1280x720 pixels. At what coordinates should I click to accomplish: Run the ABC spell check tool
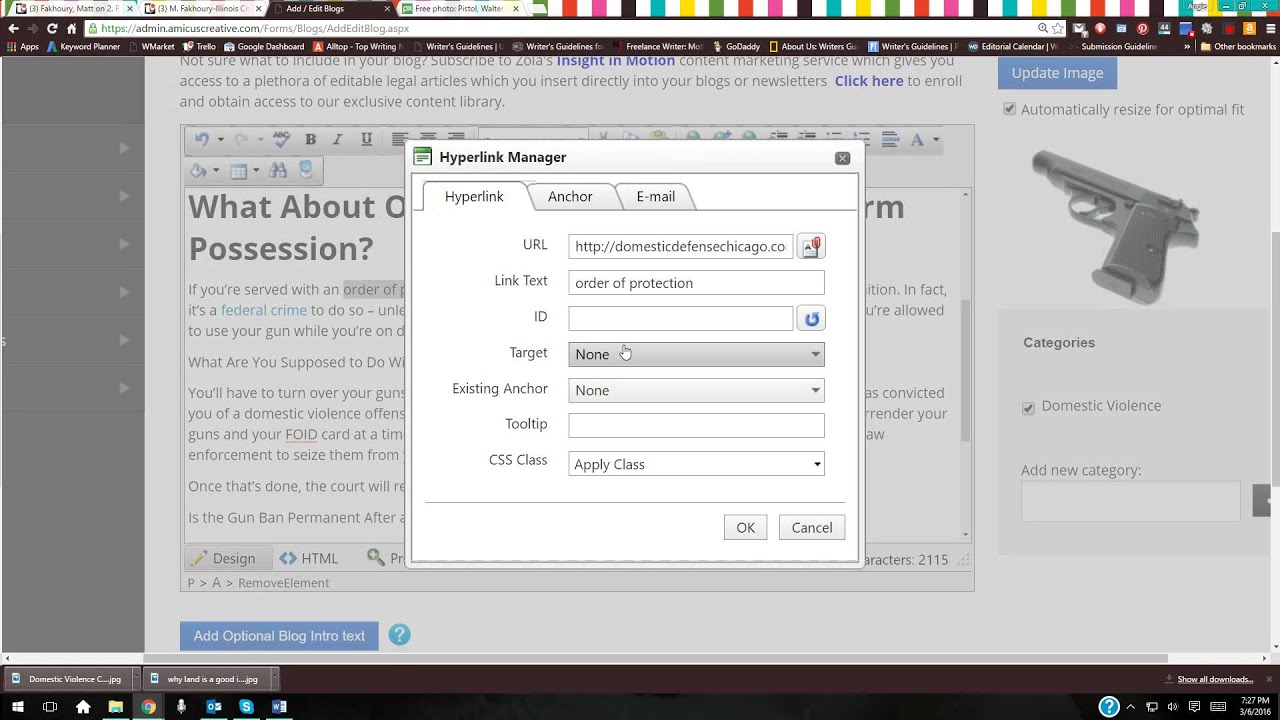point(282,140)
